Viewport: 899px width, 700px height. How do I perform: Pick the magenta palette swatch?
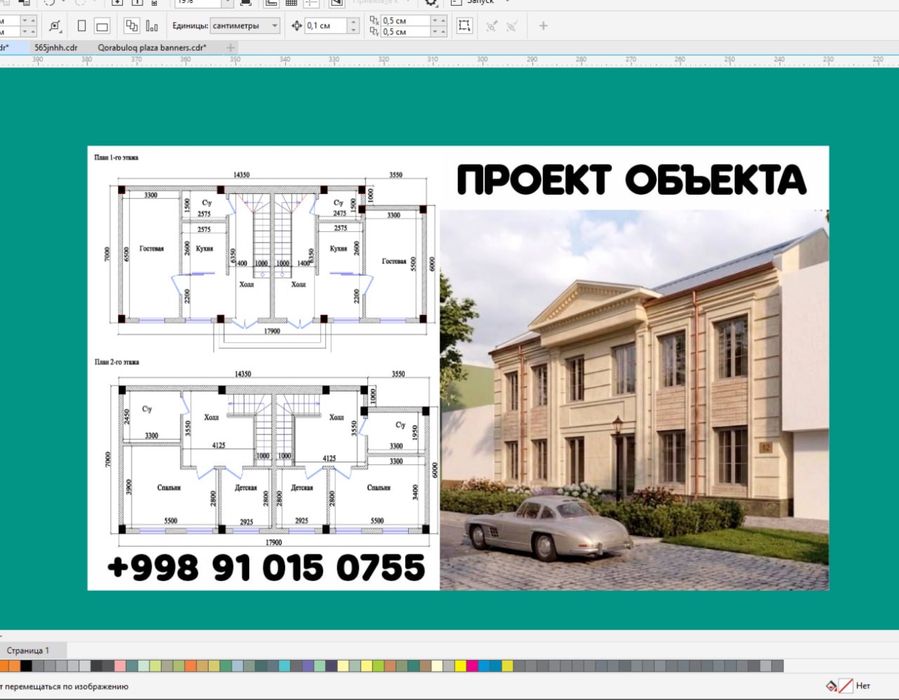click(472, 666)
